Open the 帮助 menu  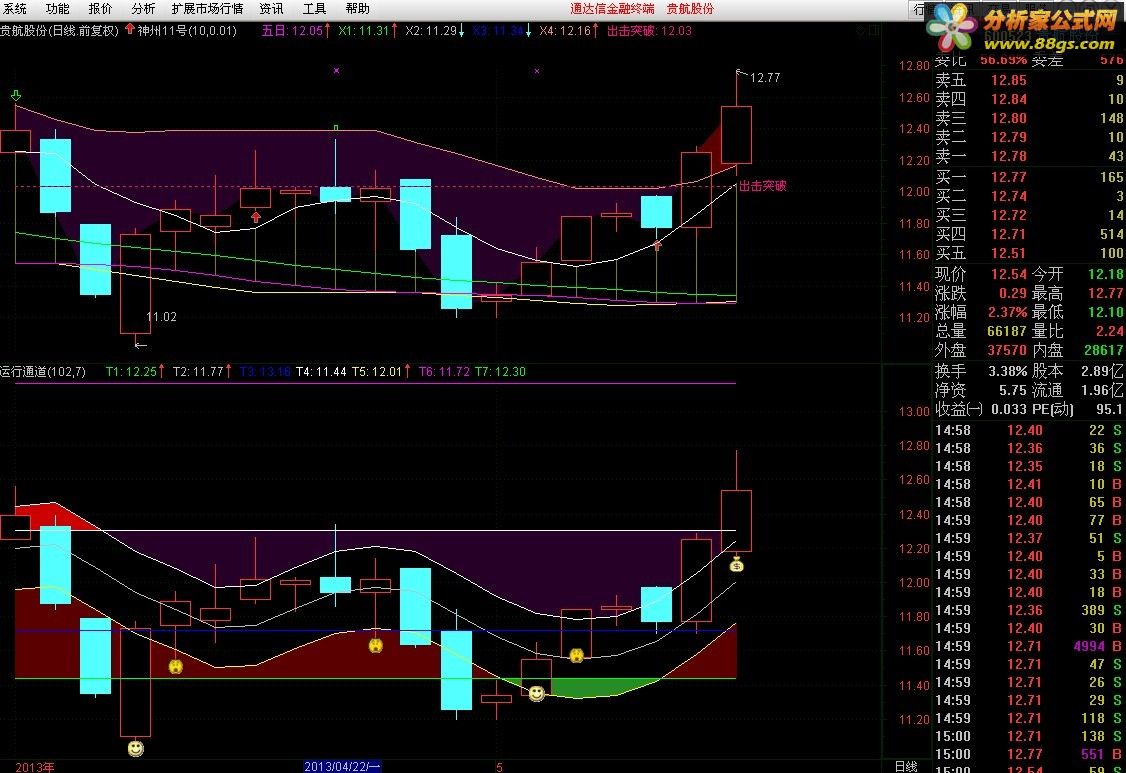358,9
